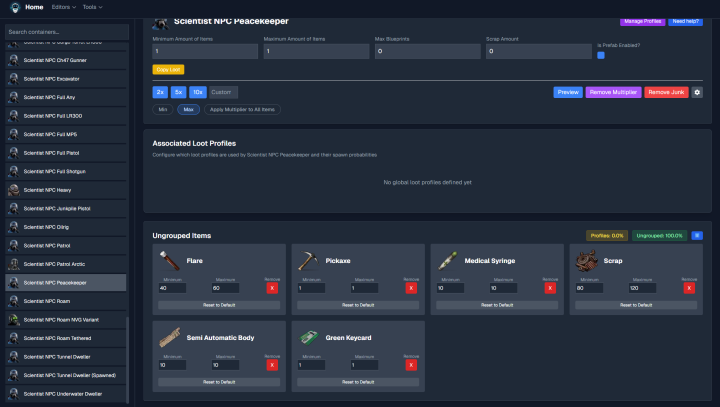Viewport: 720px width, 407px height.
Task: Select Scientist NPC Full MP5 container
Action: pyautogui.click(x=66, y=135)
